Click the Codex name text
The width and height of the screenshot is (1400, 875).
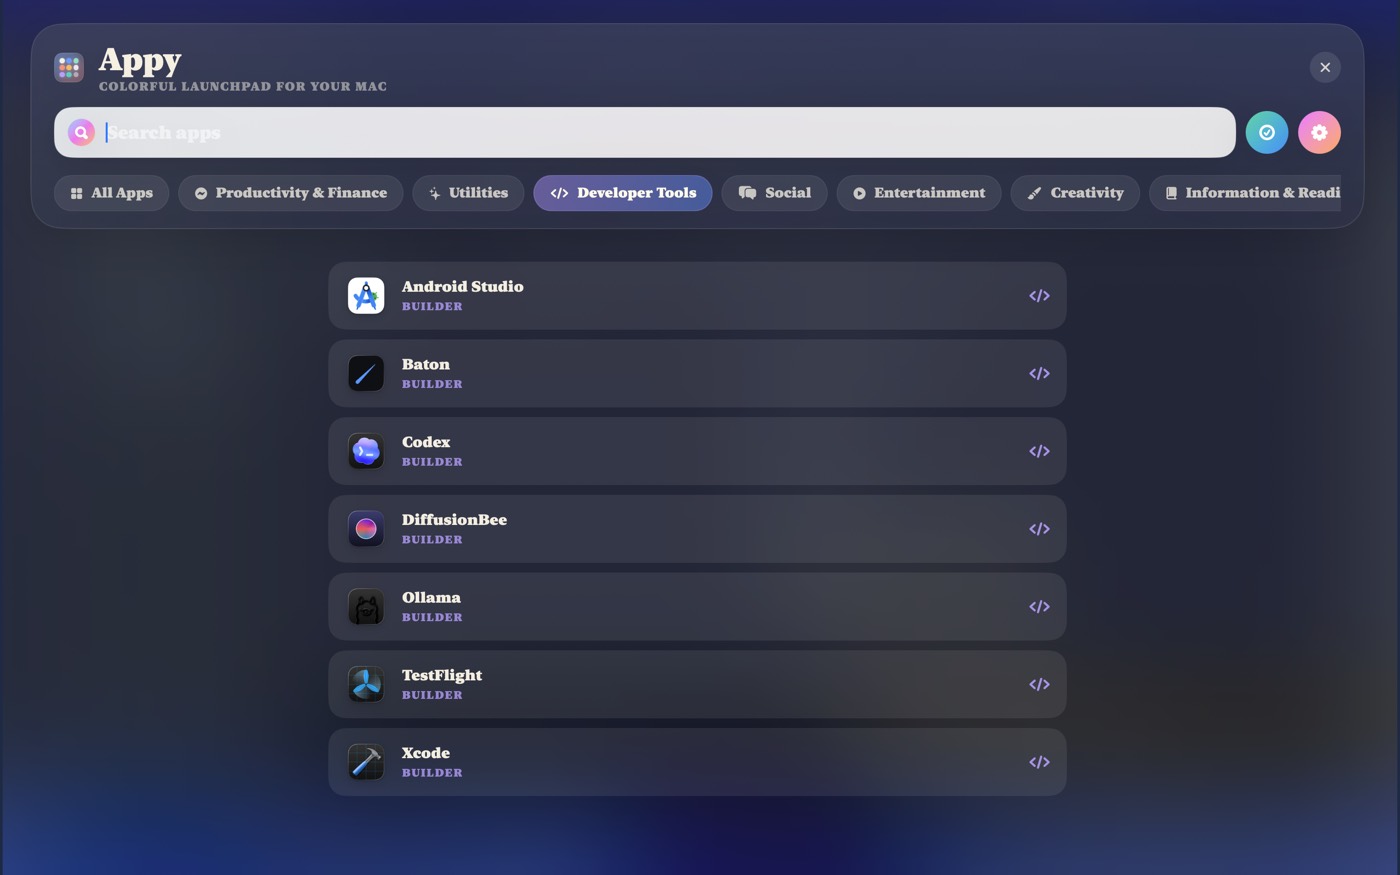(425, 442)
